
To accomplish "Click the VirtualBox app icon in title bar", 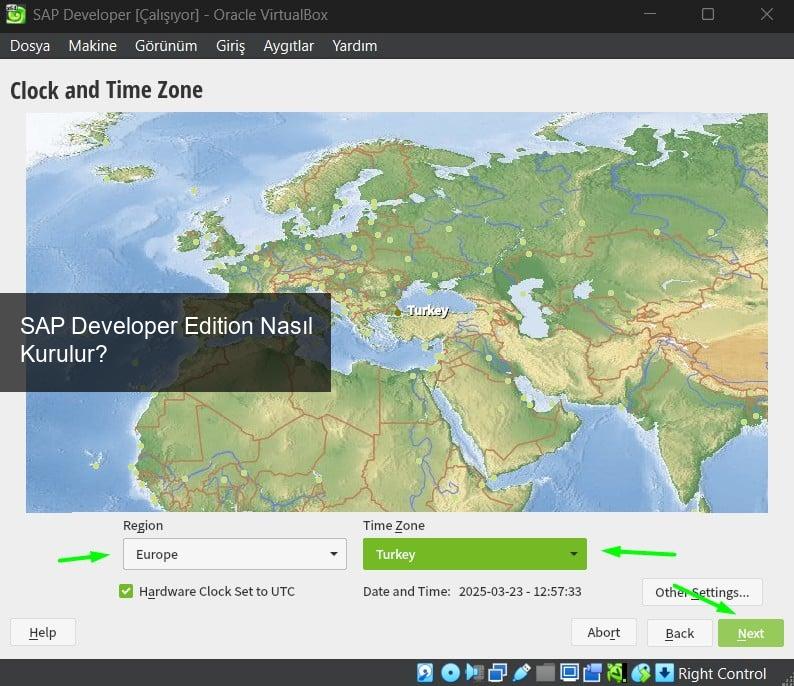I will coord(15,15).
